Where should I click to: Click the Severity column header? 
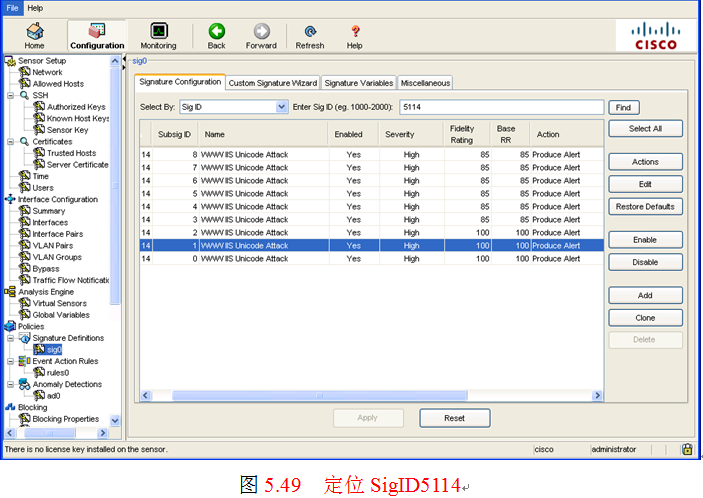click(411, 134)
